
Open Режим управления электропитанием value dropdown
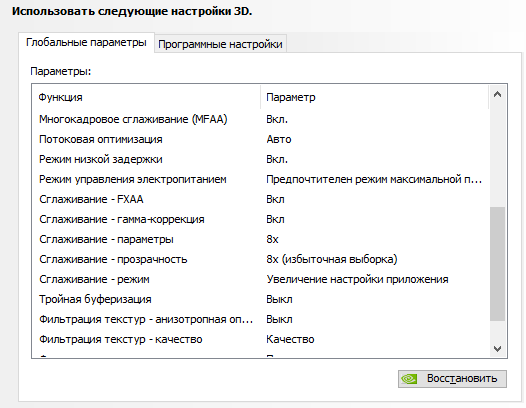coord(374,179)
